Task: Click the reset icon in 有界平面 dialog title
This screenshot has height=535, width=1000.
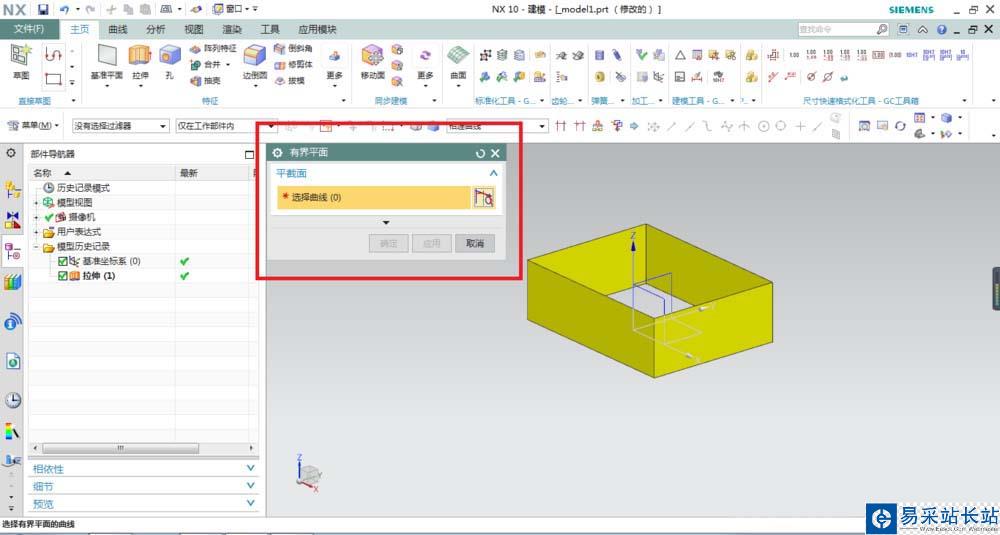Action: coord(481,153)
